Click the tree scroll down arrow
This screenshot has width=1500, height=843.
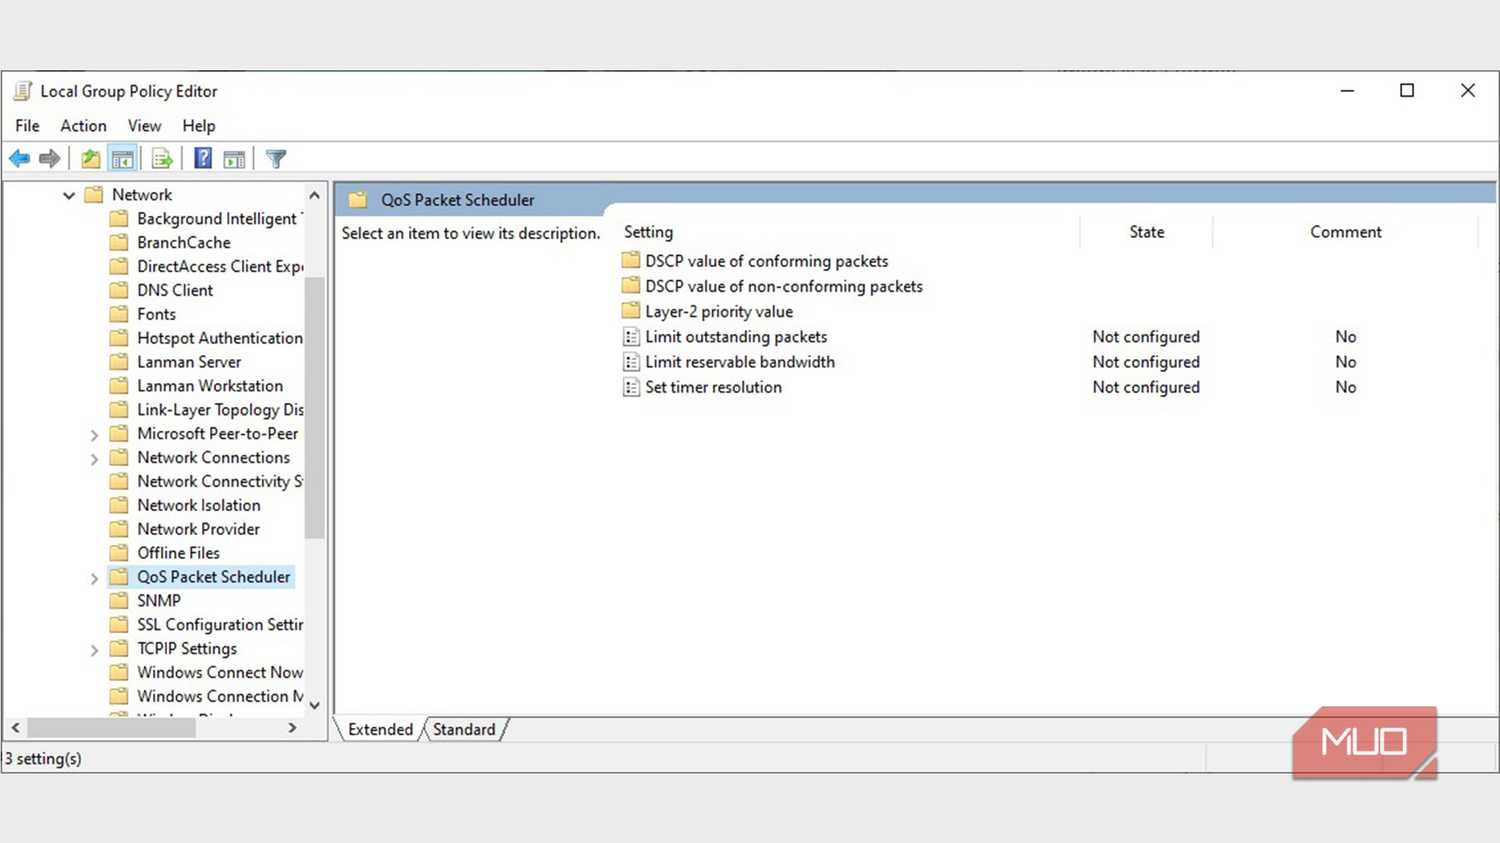click(x=314, y=705)
